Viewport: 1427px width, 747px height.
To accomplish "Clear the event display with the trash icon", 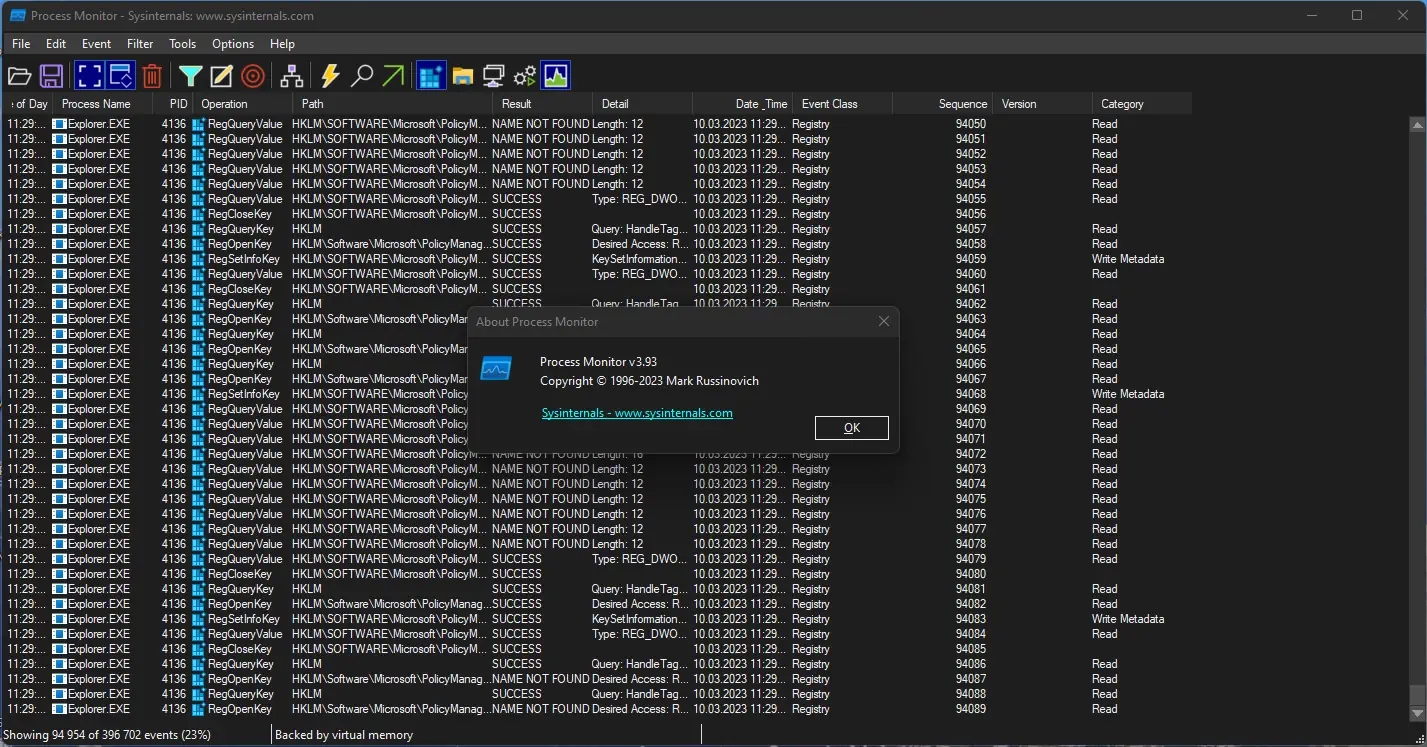I will pos(152,76).
